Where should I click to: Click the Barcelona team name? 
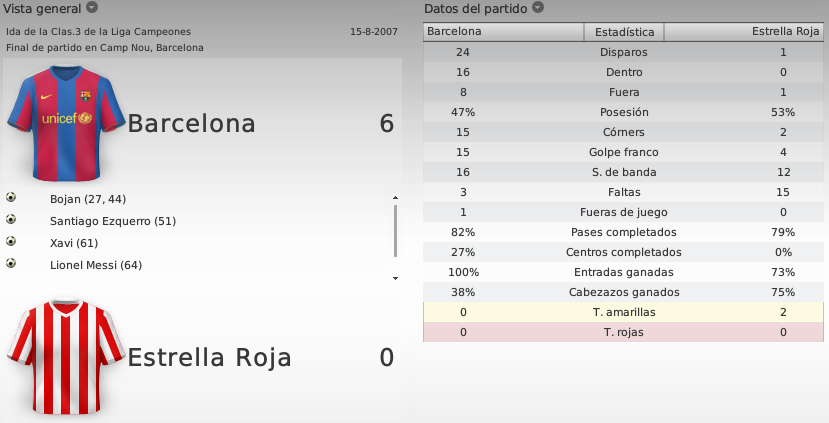point(191,123)
